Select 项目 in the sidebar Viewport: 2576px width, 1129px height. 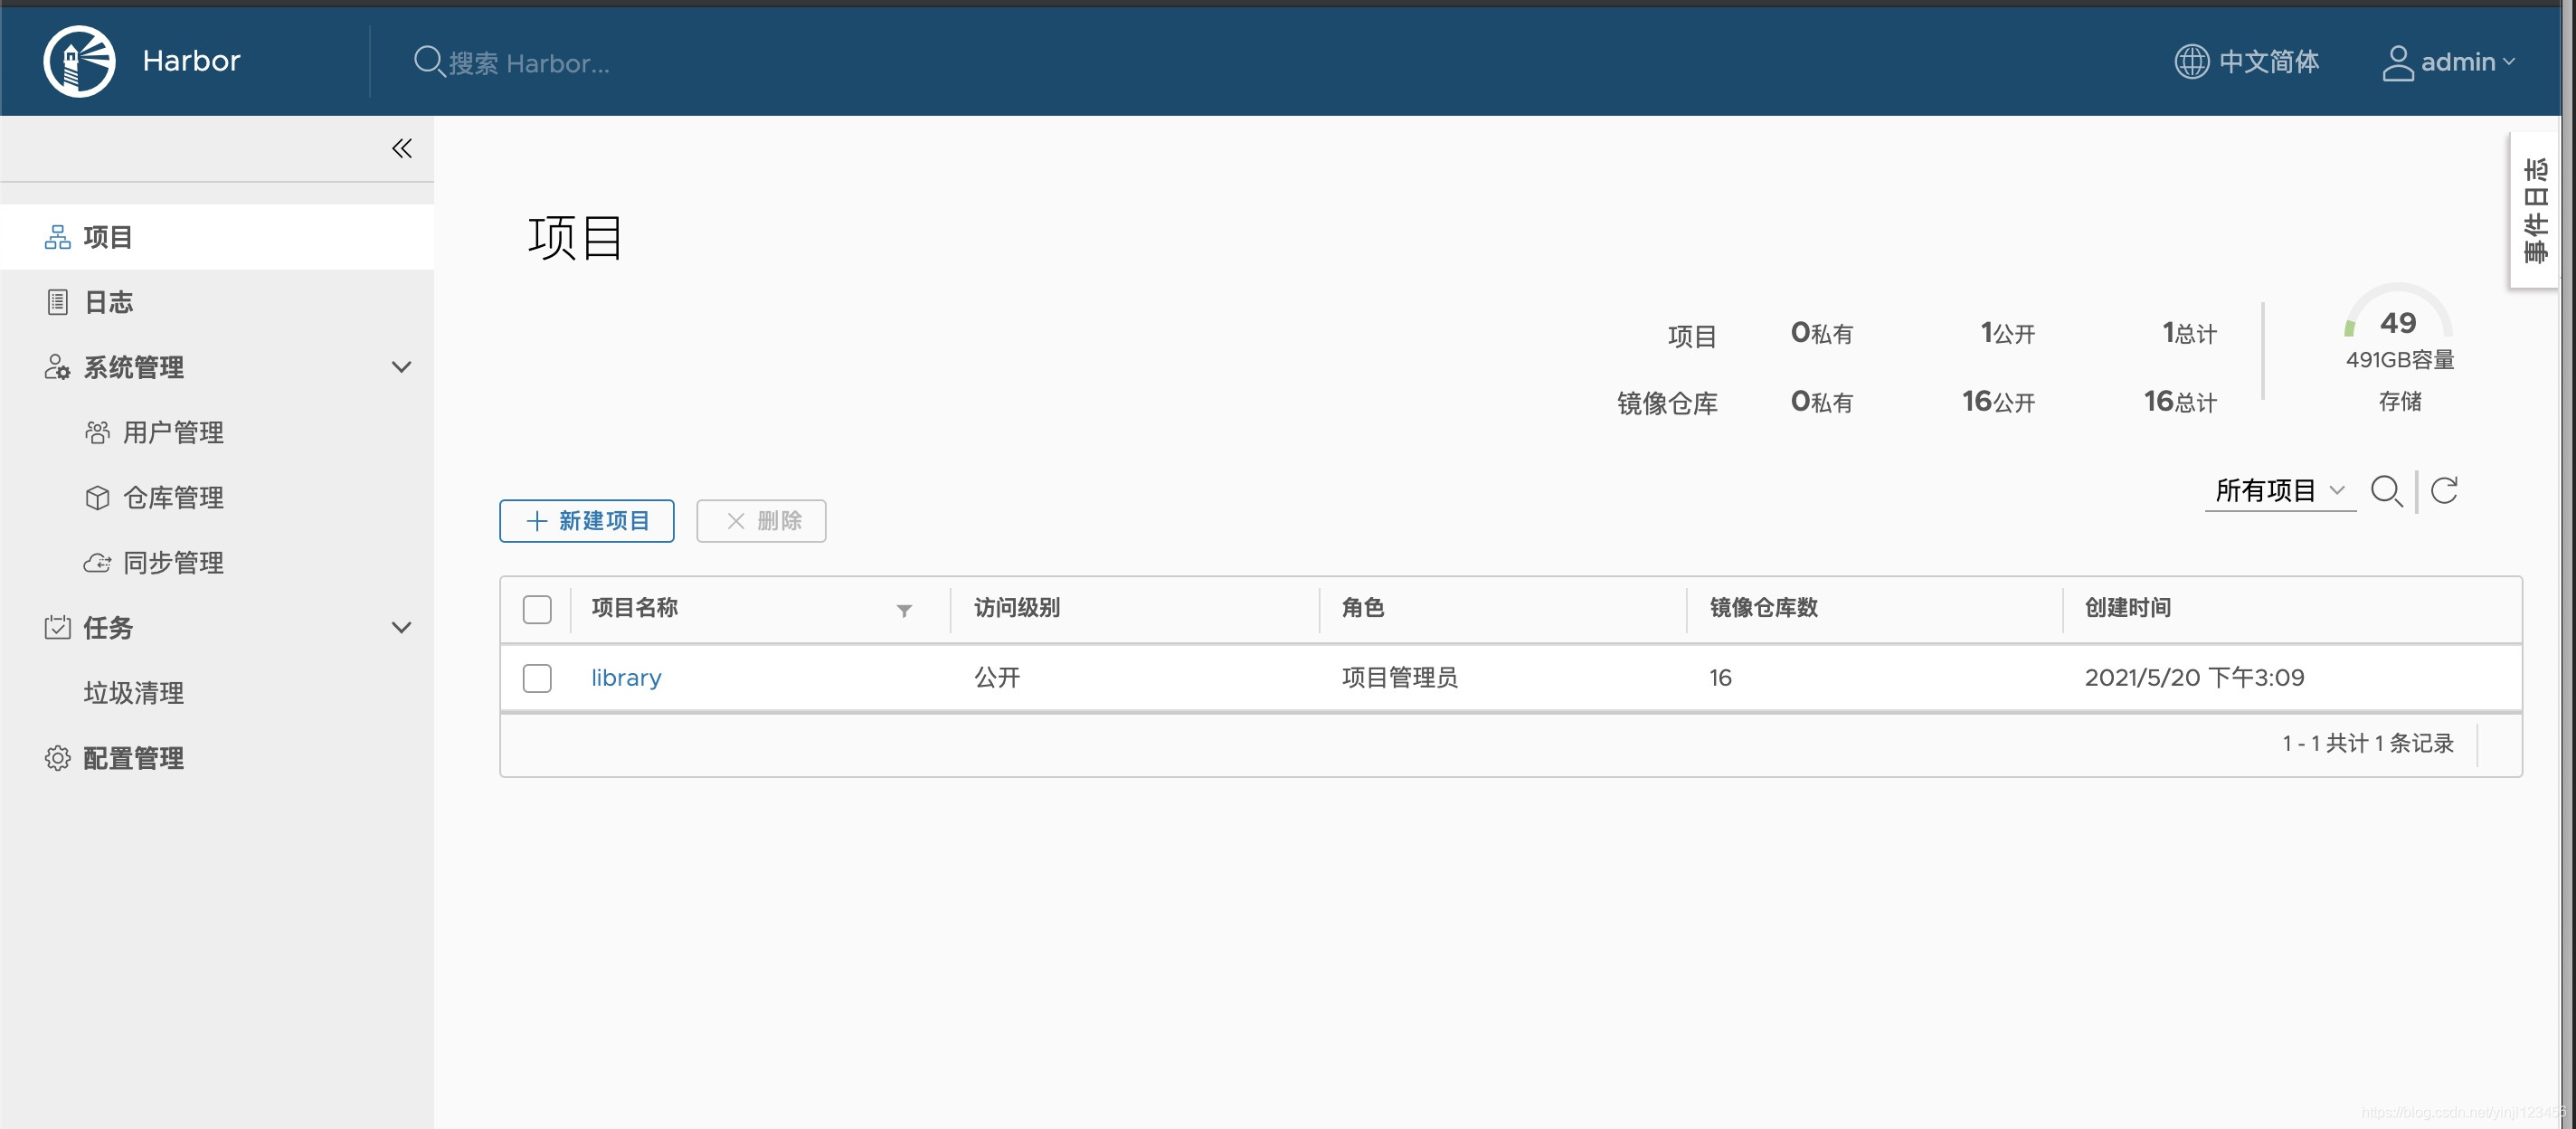pyautogui.click(x=217, y=237)
